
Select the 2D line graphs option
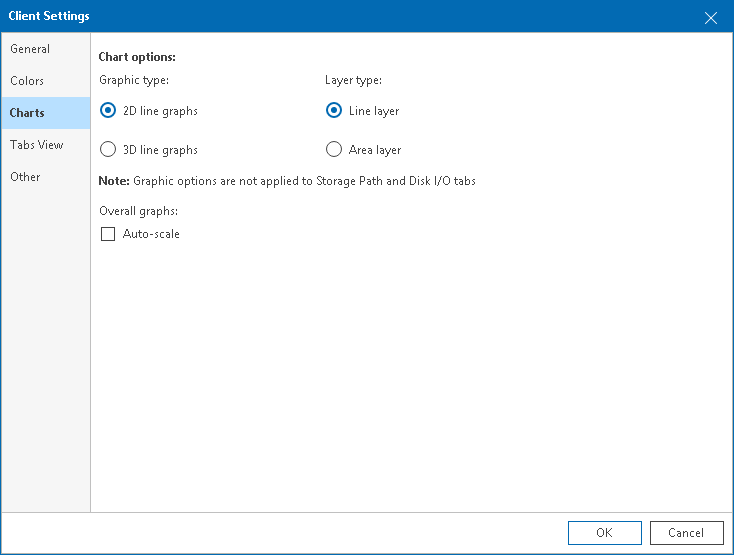108,111
